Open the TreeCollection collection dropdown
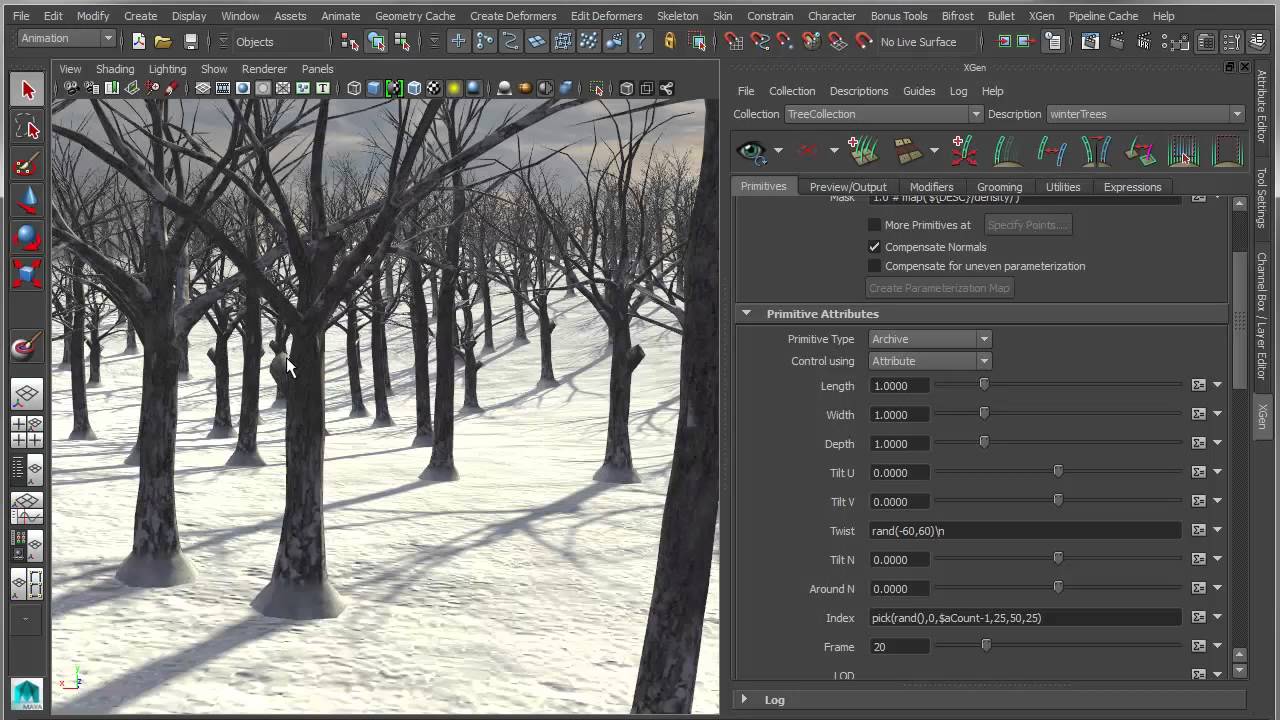The image size is (1280, 720). point(884,114)
